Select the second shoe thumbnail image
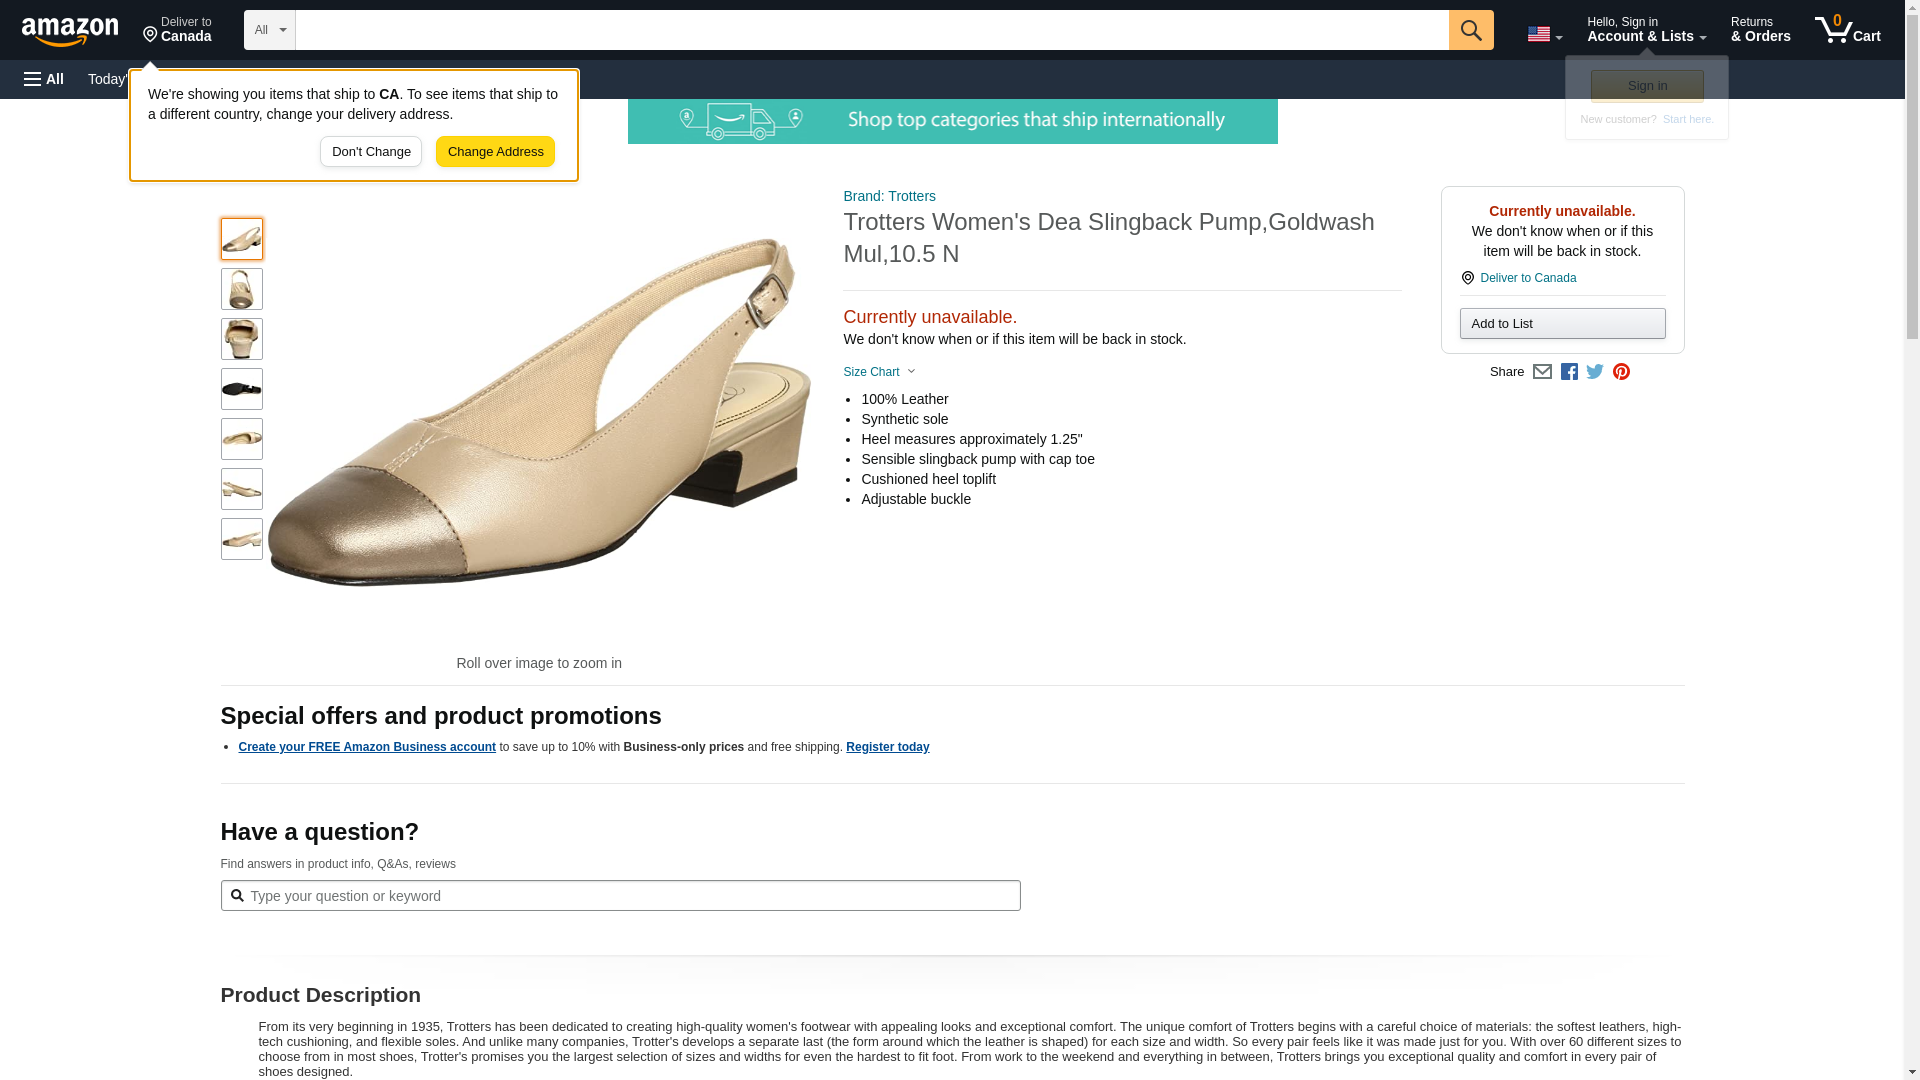The height and width of the screenshot is (1080, 1920). 242,289
